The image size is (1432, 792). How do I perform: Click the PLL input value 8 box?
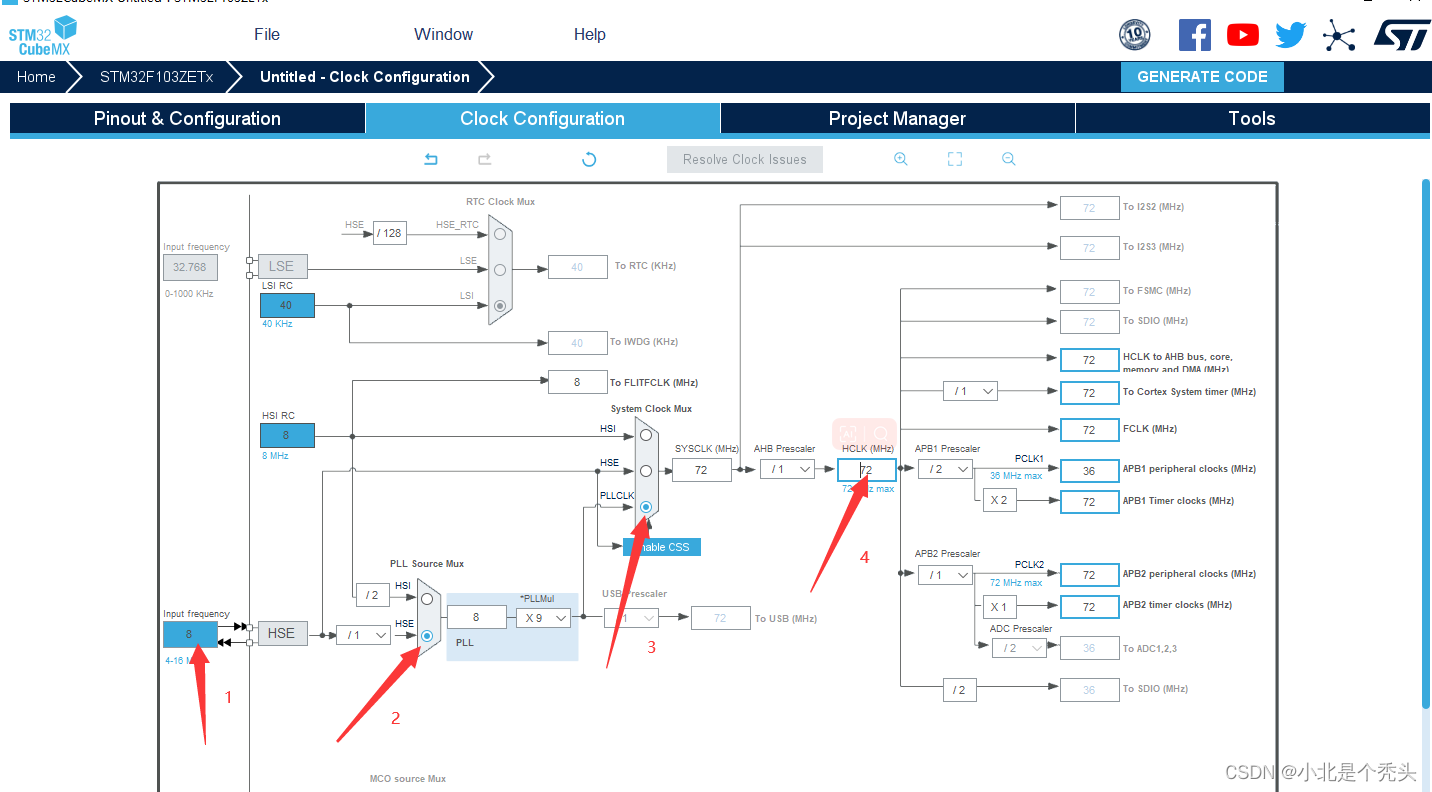tap(476, 617)
